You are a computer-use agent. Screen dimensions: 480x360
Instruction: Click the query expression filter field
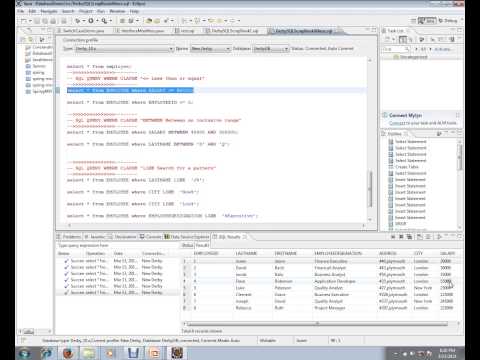click(x=118, y=245)
